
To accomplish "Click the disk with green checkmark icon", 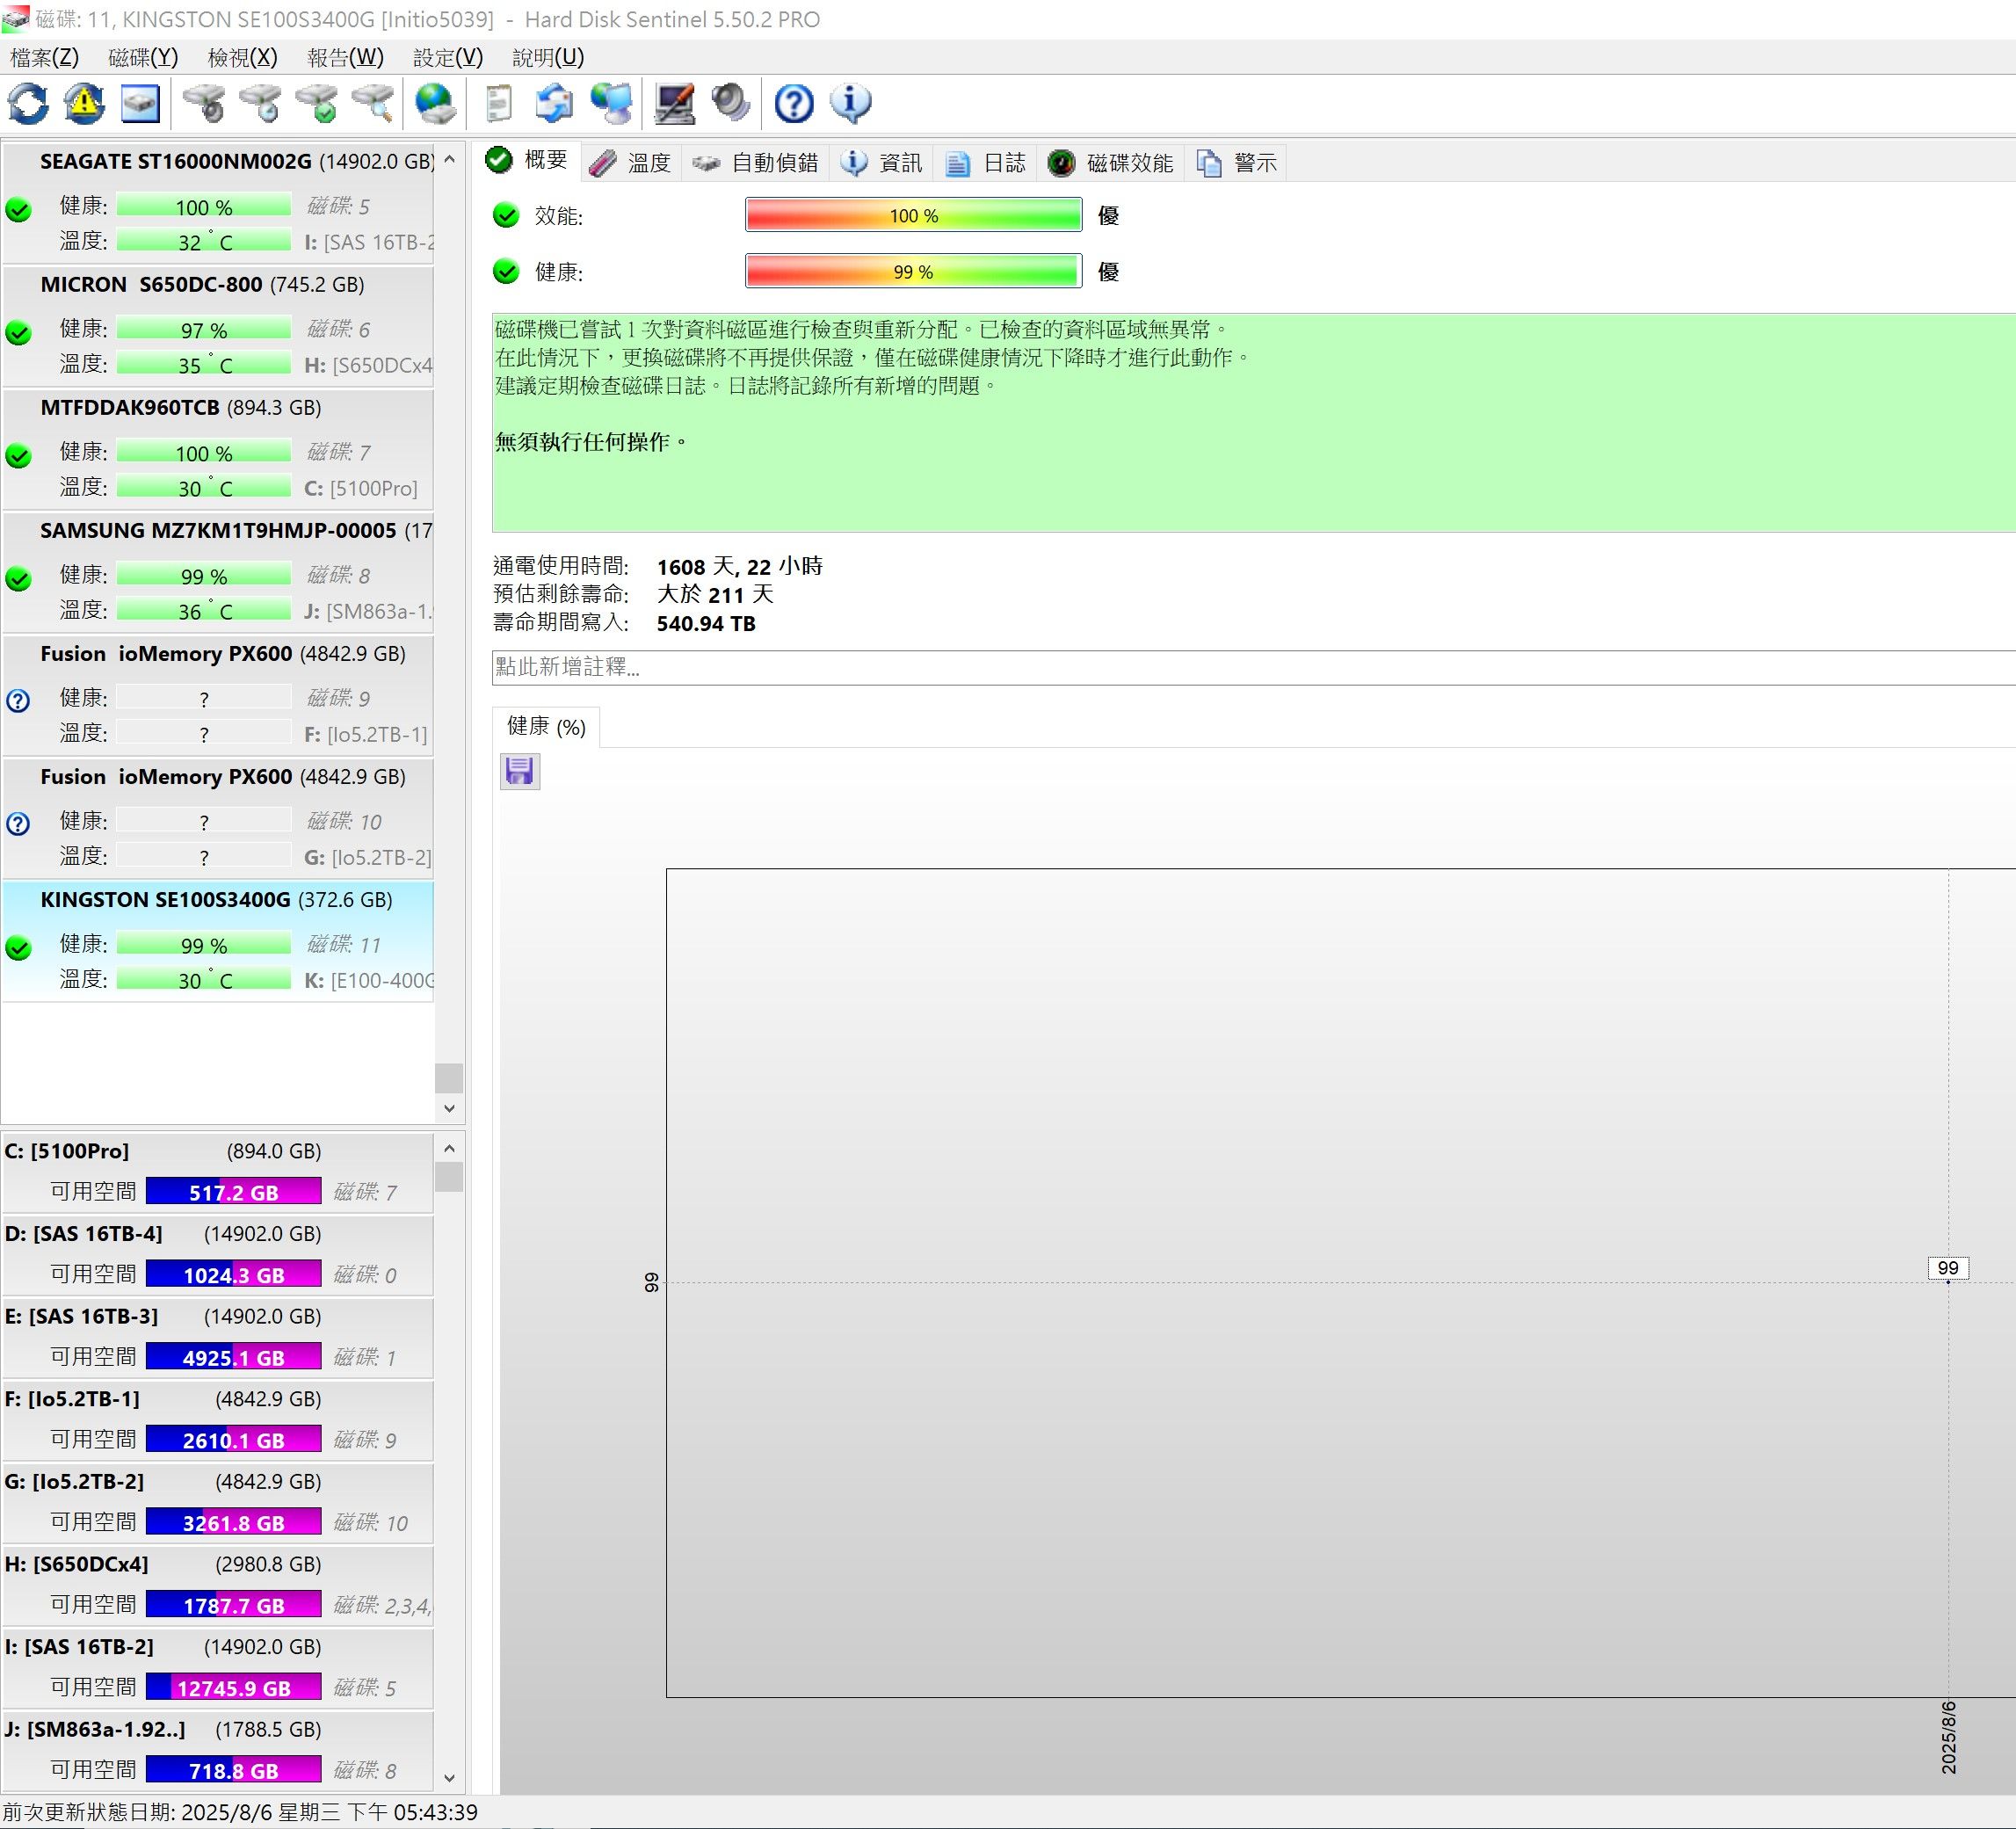I will click(317, 103).
